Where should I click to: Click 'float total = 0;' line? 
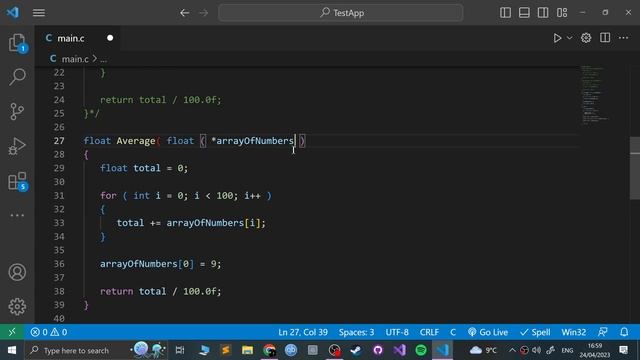[x=144, y=168]
